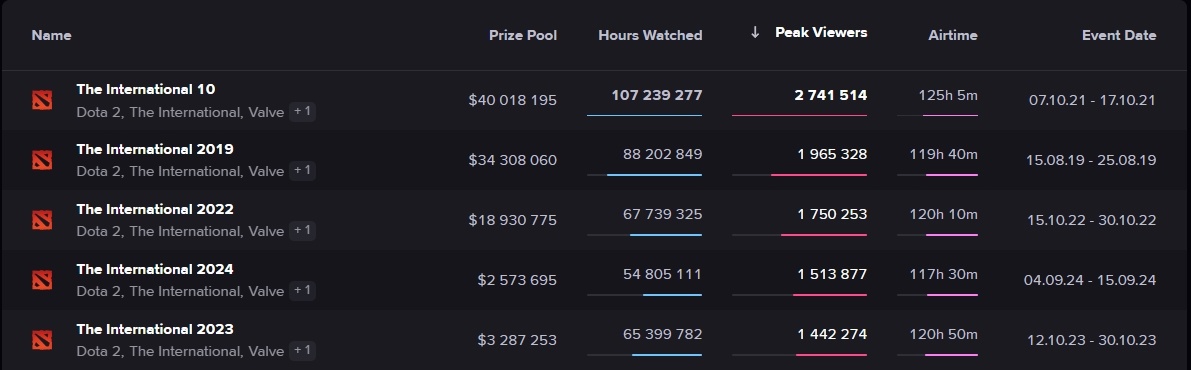Click the Dota 2 icon beside The International 2024
The height and width of the screenshot is (370, 1191).
click(x=42, y=280)
